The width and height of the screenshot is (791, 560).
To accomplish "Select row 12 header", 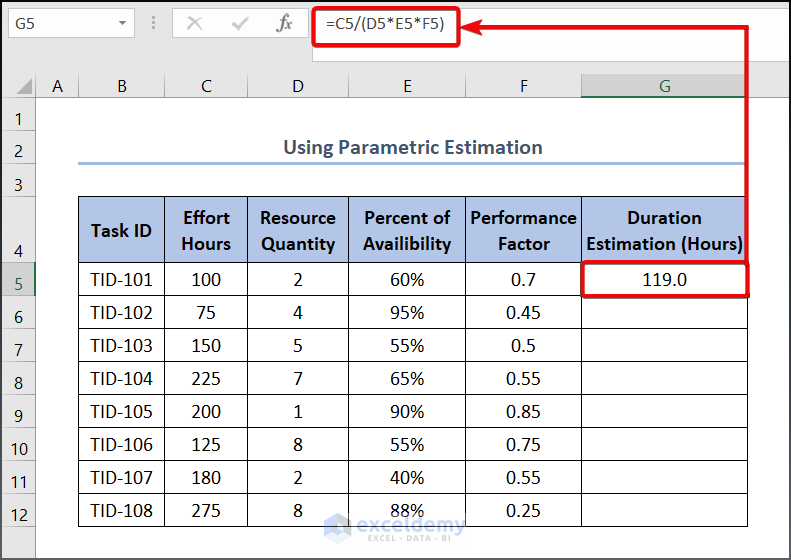I will 18,511.
